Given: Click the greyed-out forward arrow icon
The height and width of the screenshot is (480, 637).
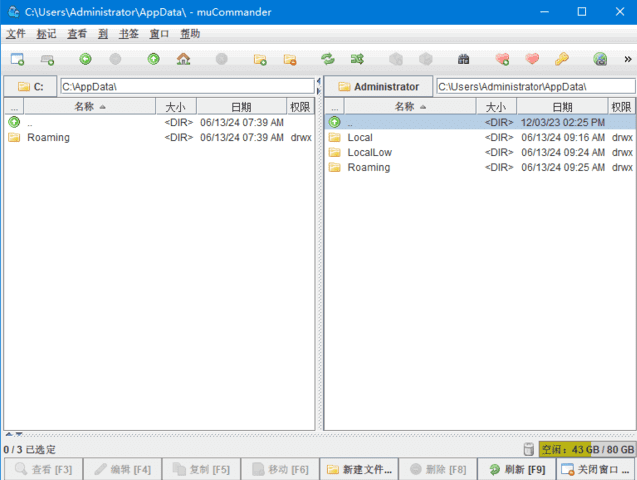Looking at the screenshot, I should [115, 59].
